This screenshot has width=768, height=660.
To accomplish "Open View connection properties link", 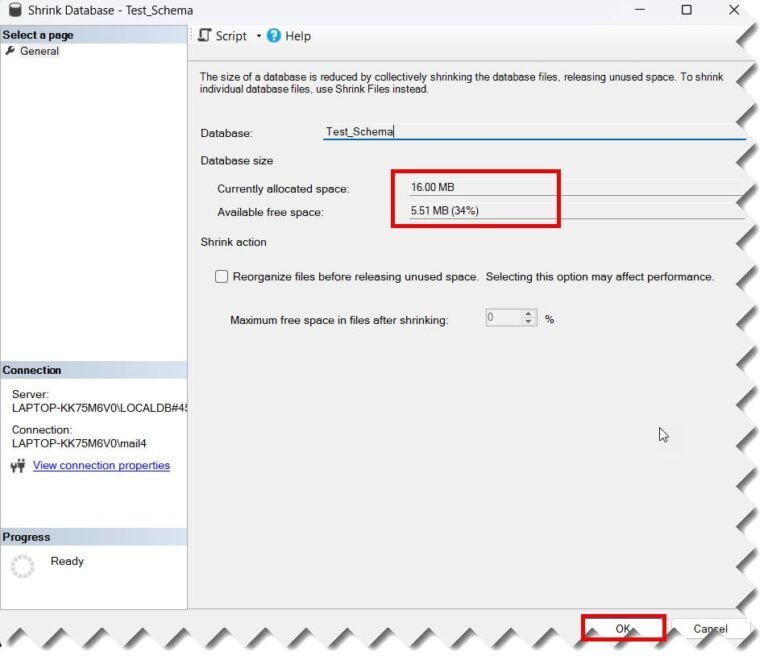I will 101,465.
